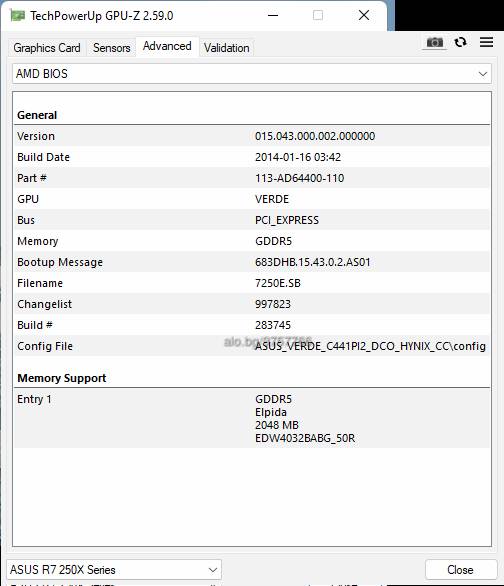Select the Advanced tab

[x=167, y=46]
